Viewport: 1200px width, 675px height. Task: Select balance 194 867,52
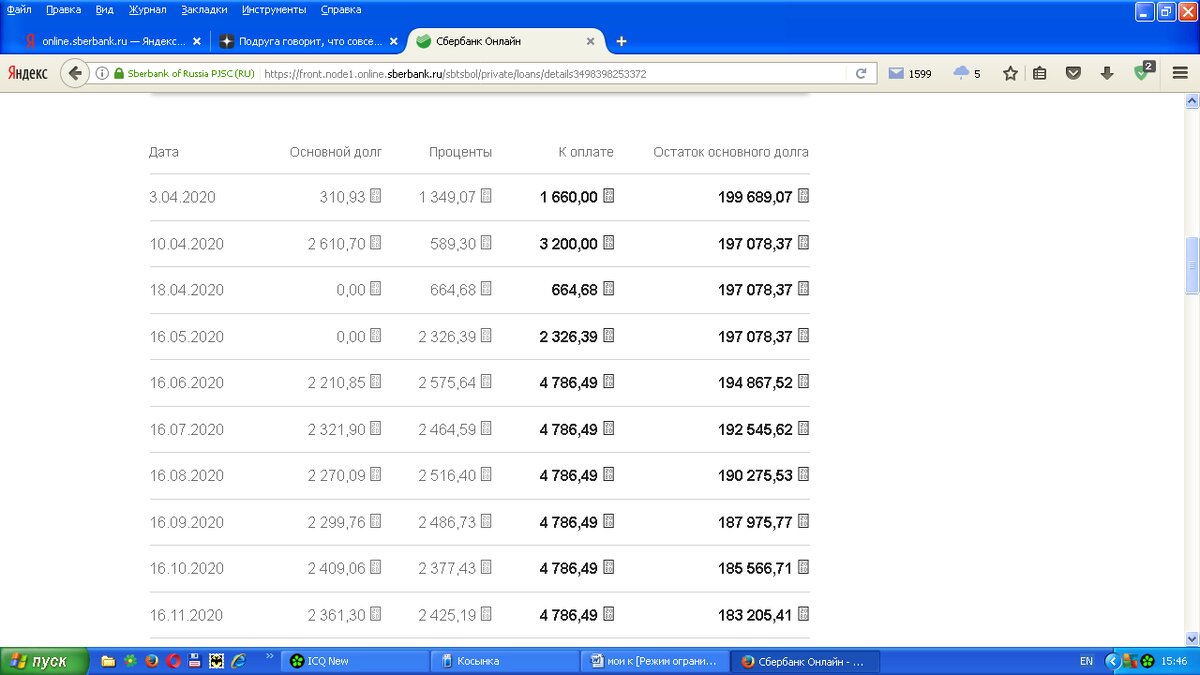point(755,383)
